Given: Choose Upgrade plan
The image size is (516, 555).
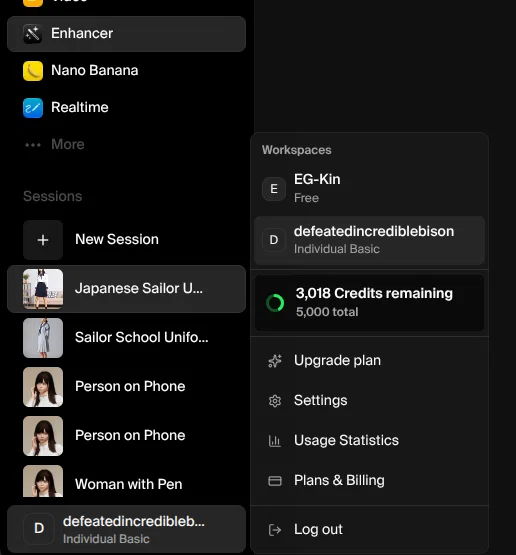Looking at the screenshot, I should click(x=369, y=361).
